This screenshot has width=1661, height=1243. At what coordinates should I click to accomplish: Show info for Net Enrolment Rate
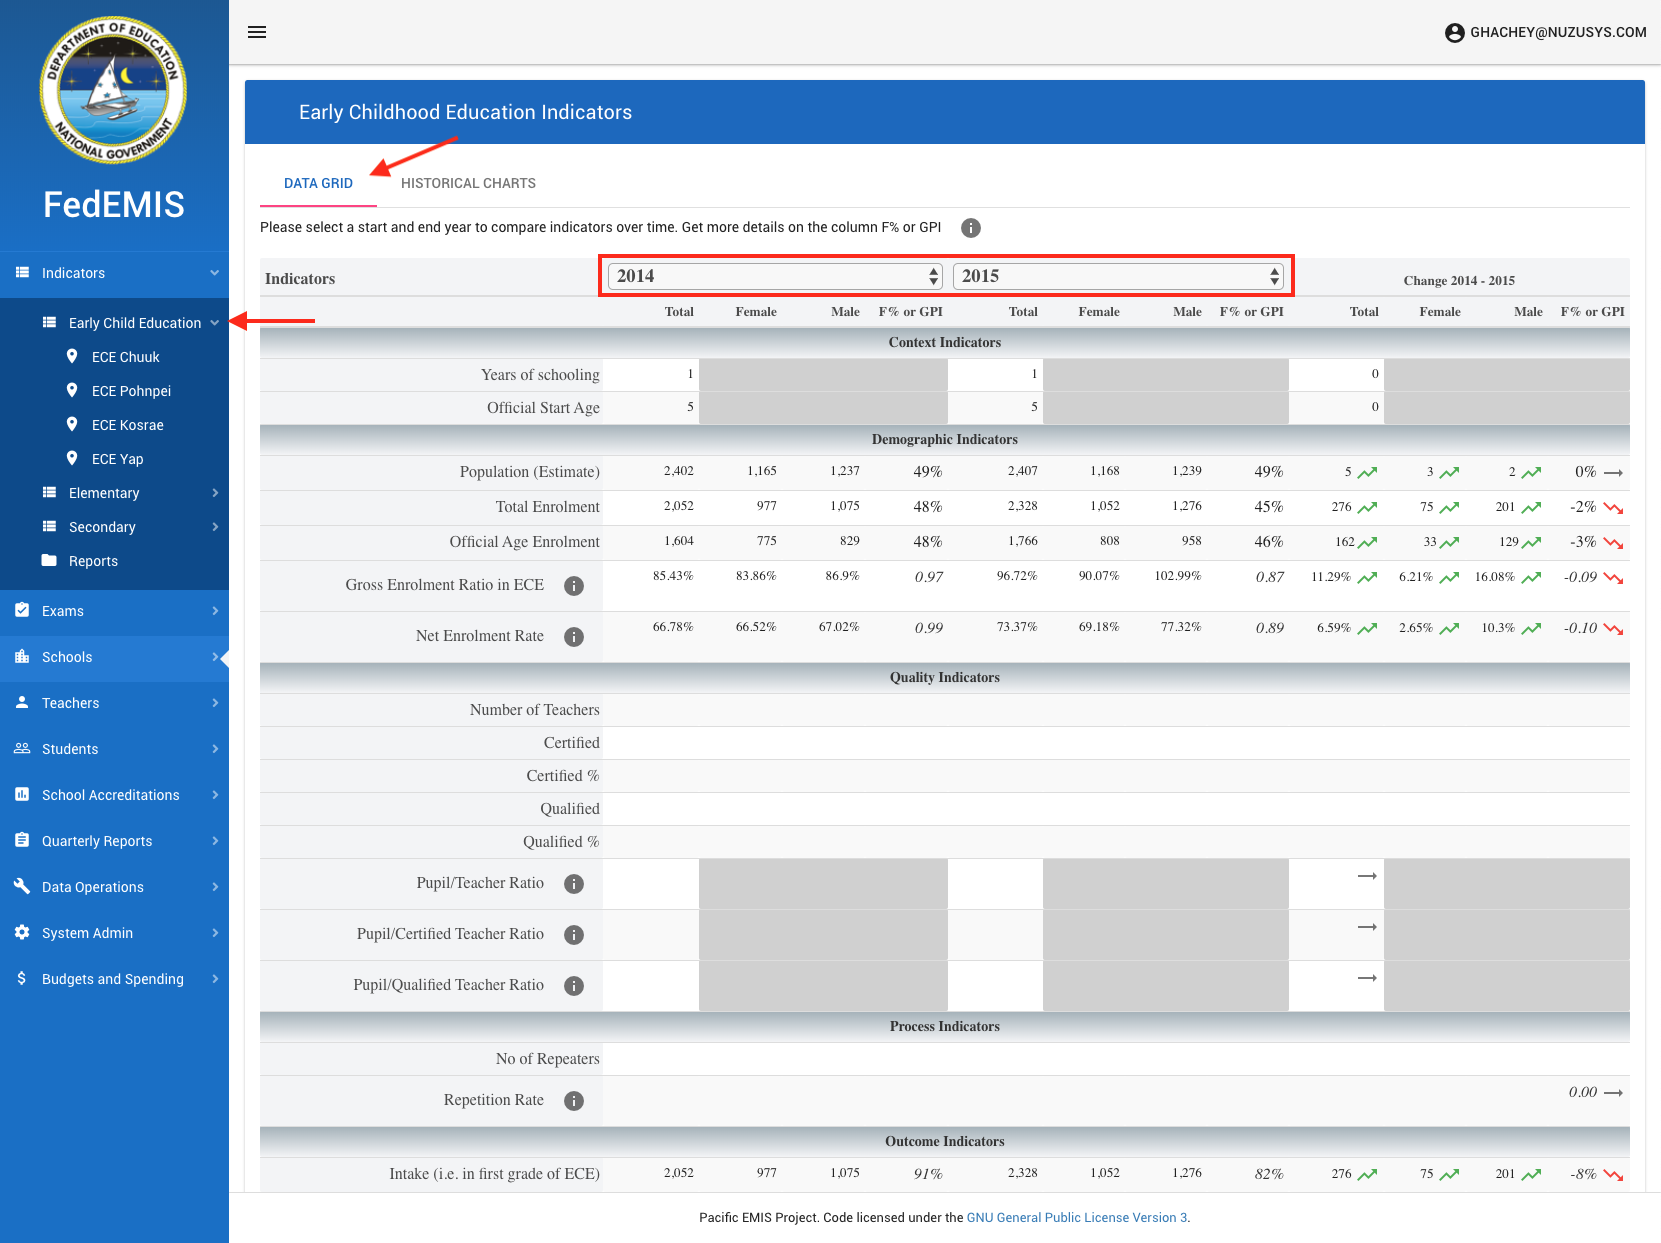point(573,637)
